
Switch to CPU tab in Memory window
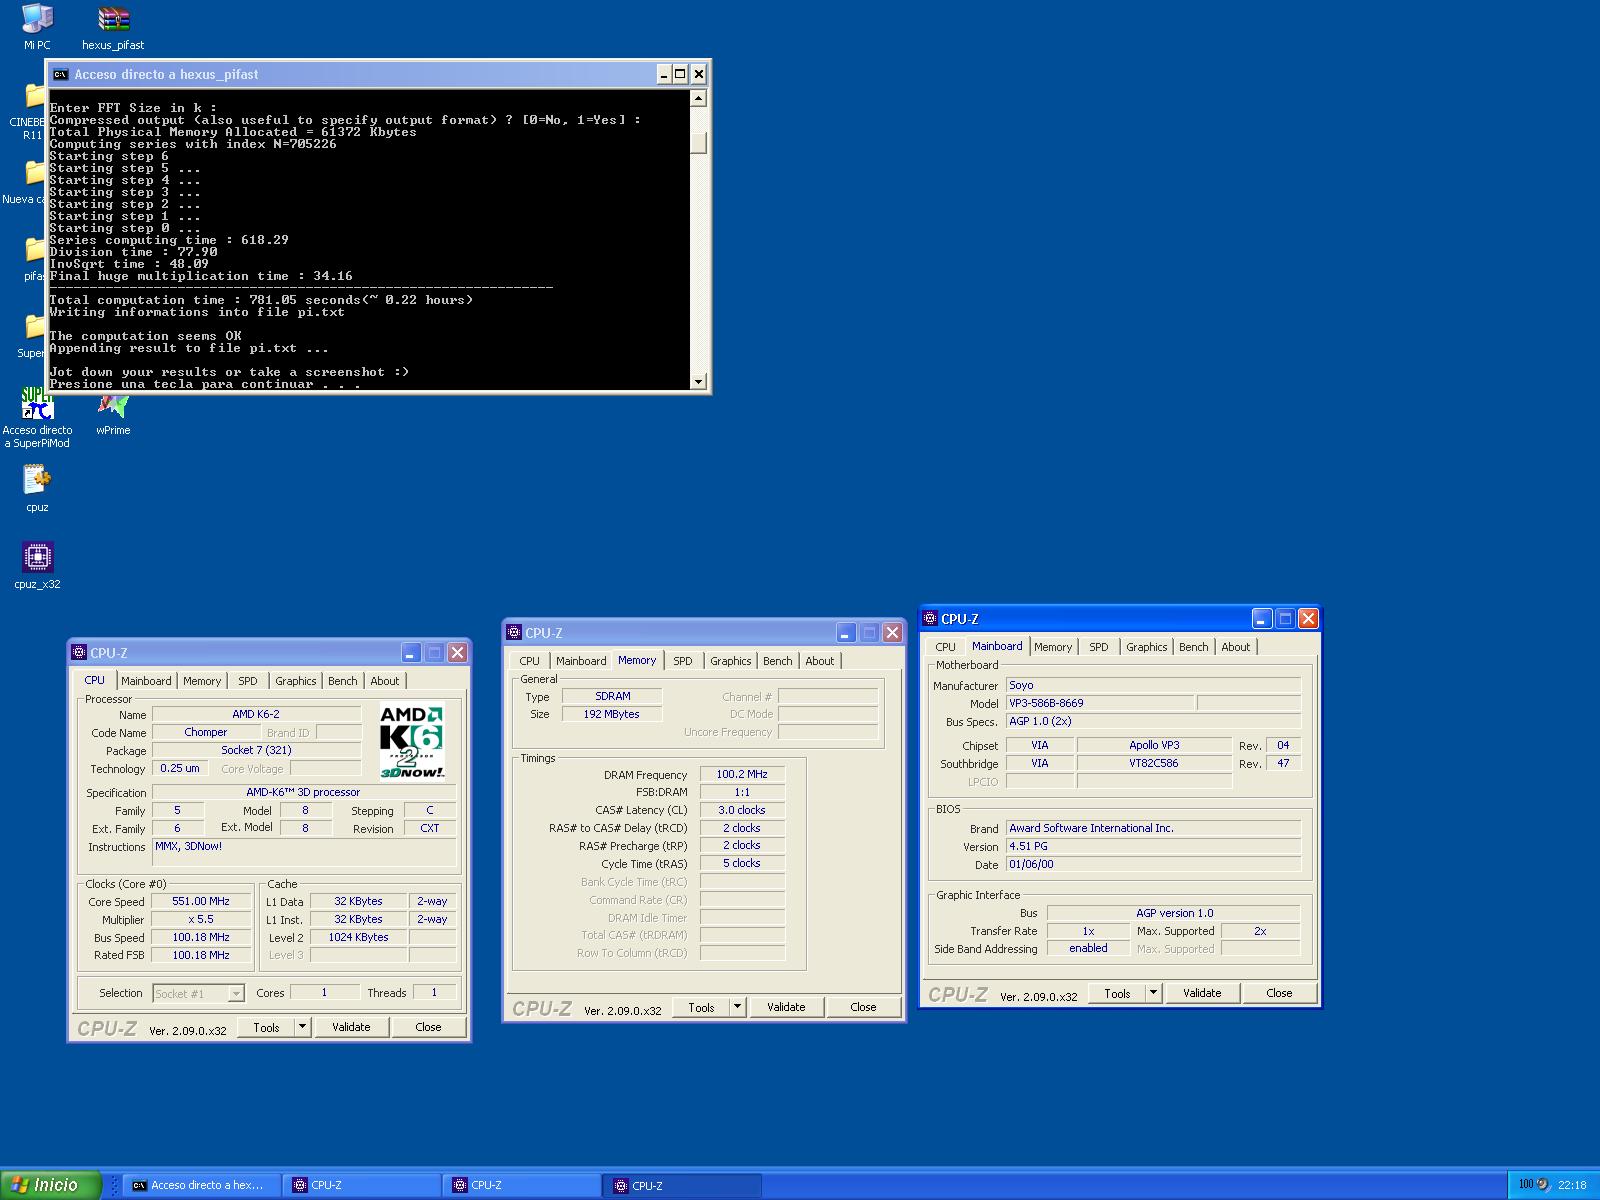[x=530, y=661]
